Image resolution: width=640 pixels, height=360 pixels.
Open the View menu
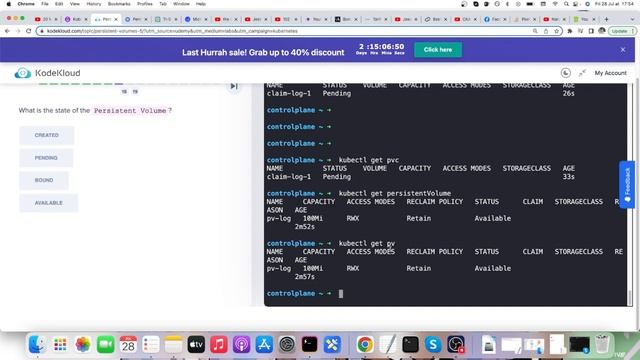pyautogui.click(x=75, y=4)
